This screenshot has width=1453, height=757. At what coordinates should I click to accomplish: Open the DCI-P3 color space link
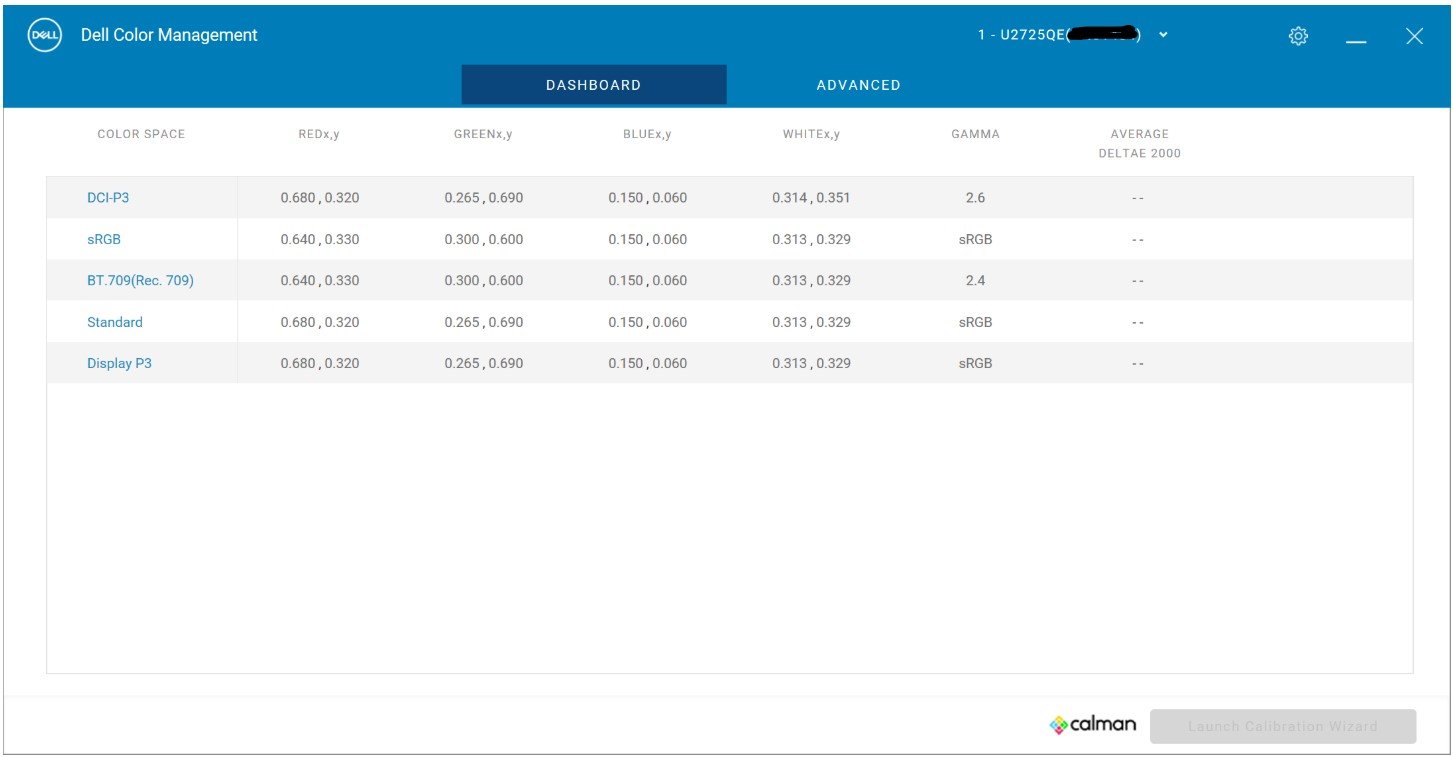tap(108, 198)
